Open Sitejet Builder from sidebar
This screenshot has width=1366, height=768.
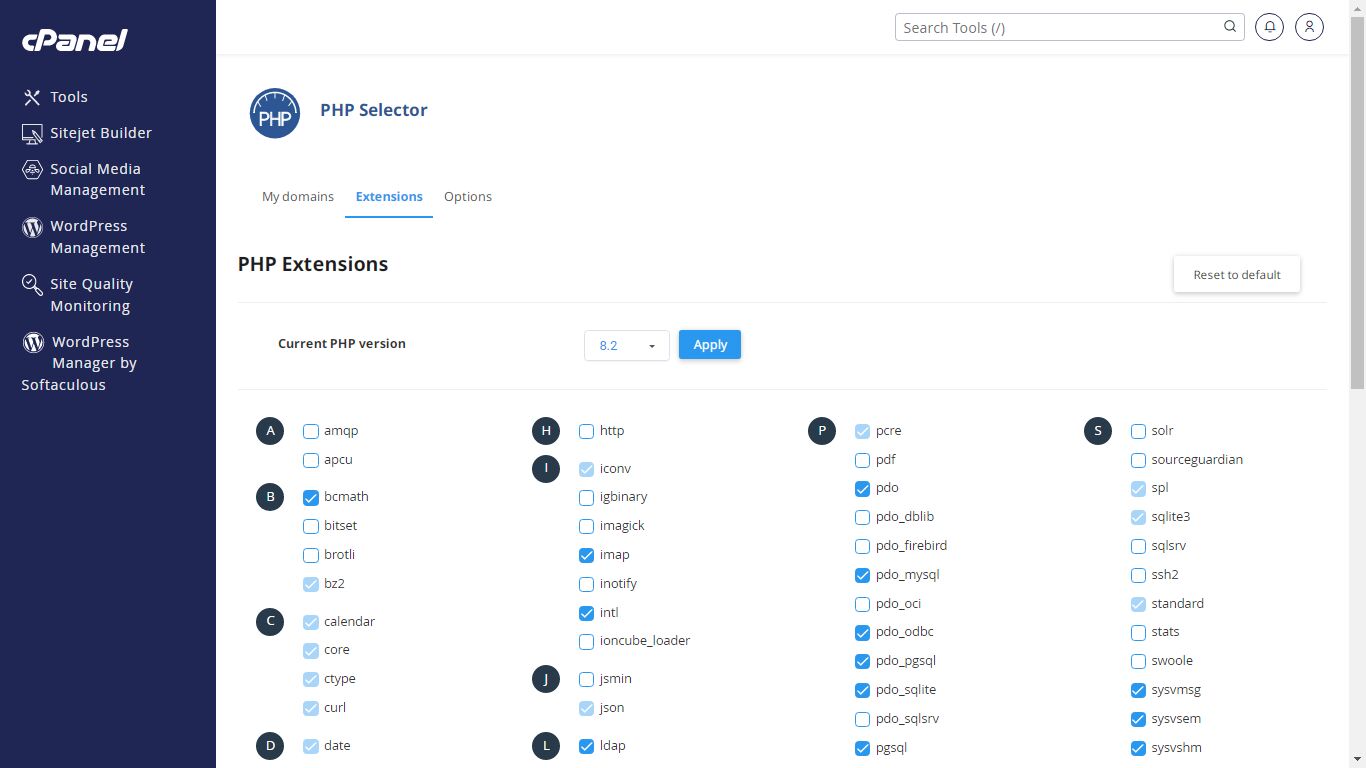click(x=101, y=133)
